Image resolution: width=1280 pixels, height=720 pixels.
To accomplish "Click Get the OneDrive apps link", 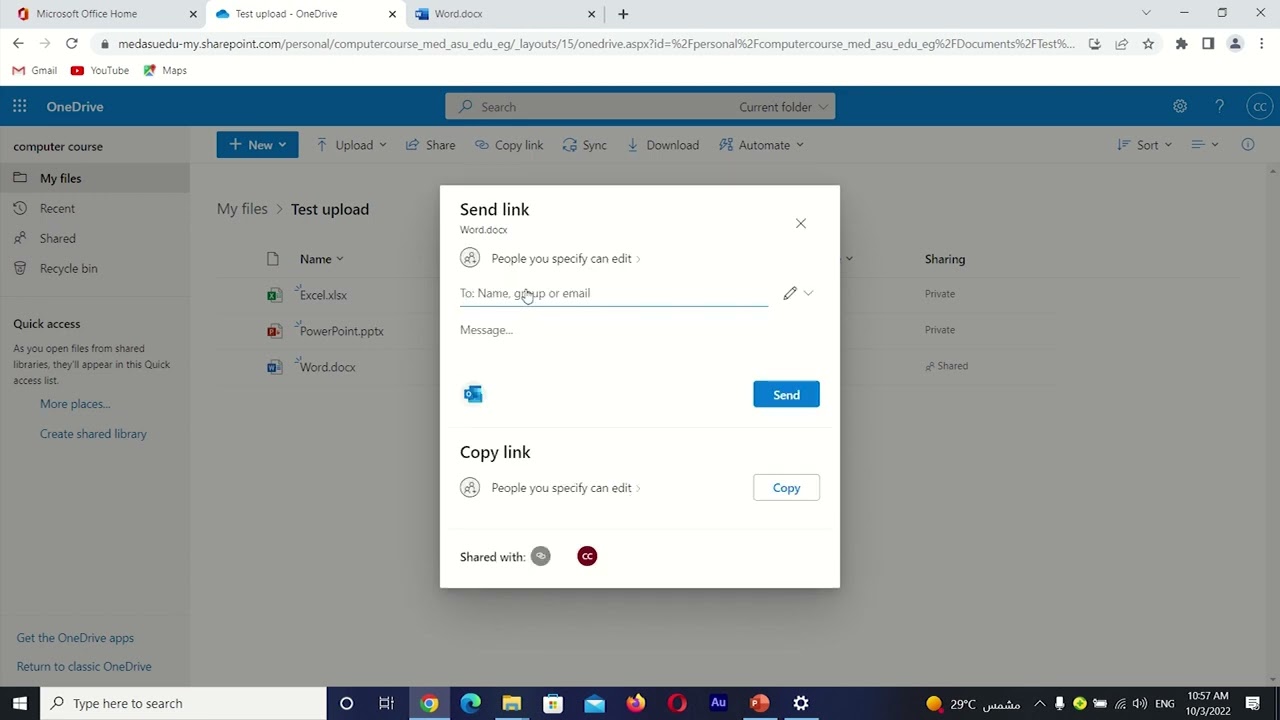I will (75, 638).
